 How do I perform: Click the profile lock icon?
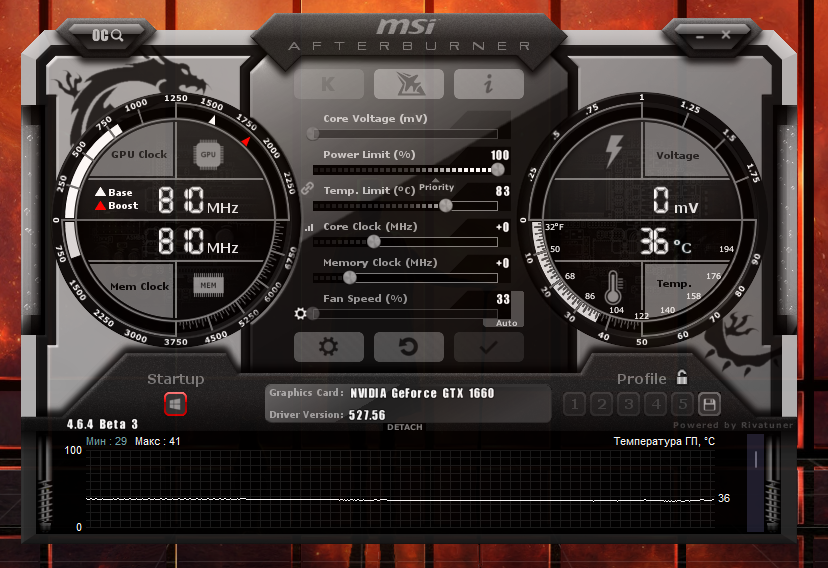(x=682, y=377)
